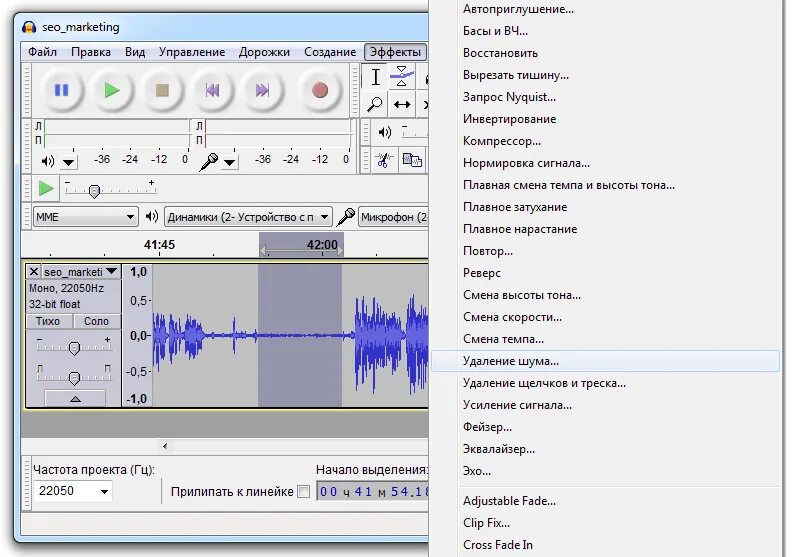
Task: Choose Реверс effect
Action: 605,273
